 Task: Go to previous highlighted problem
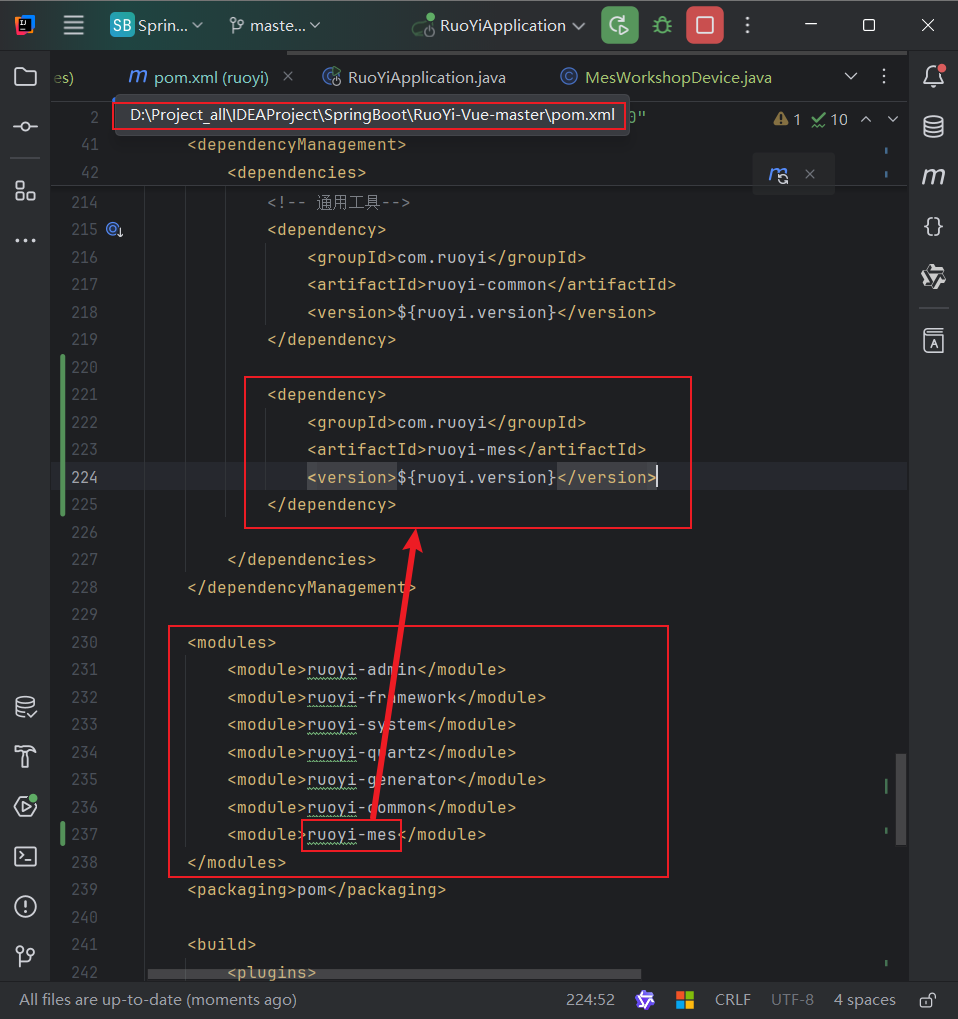(x=866, y=120)
